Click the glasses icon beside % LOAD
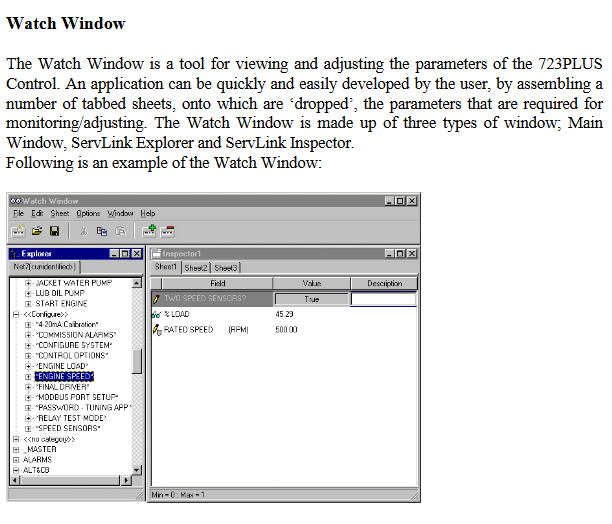The width and height of the screenshot is (612, 524). [157, 314]
